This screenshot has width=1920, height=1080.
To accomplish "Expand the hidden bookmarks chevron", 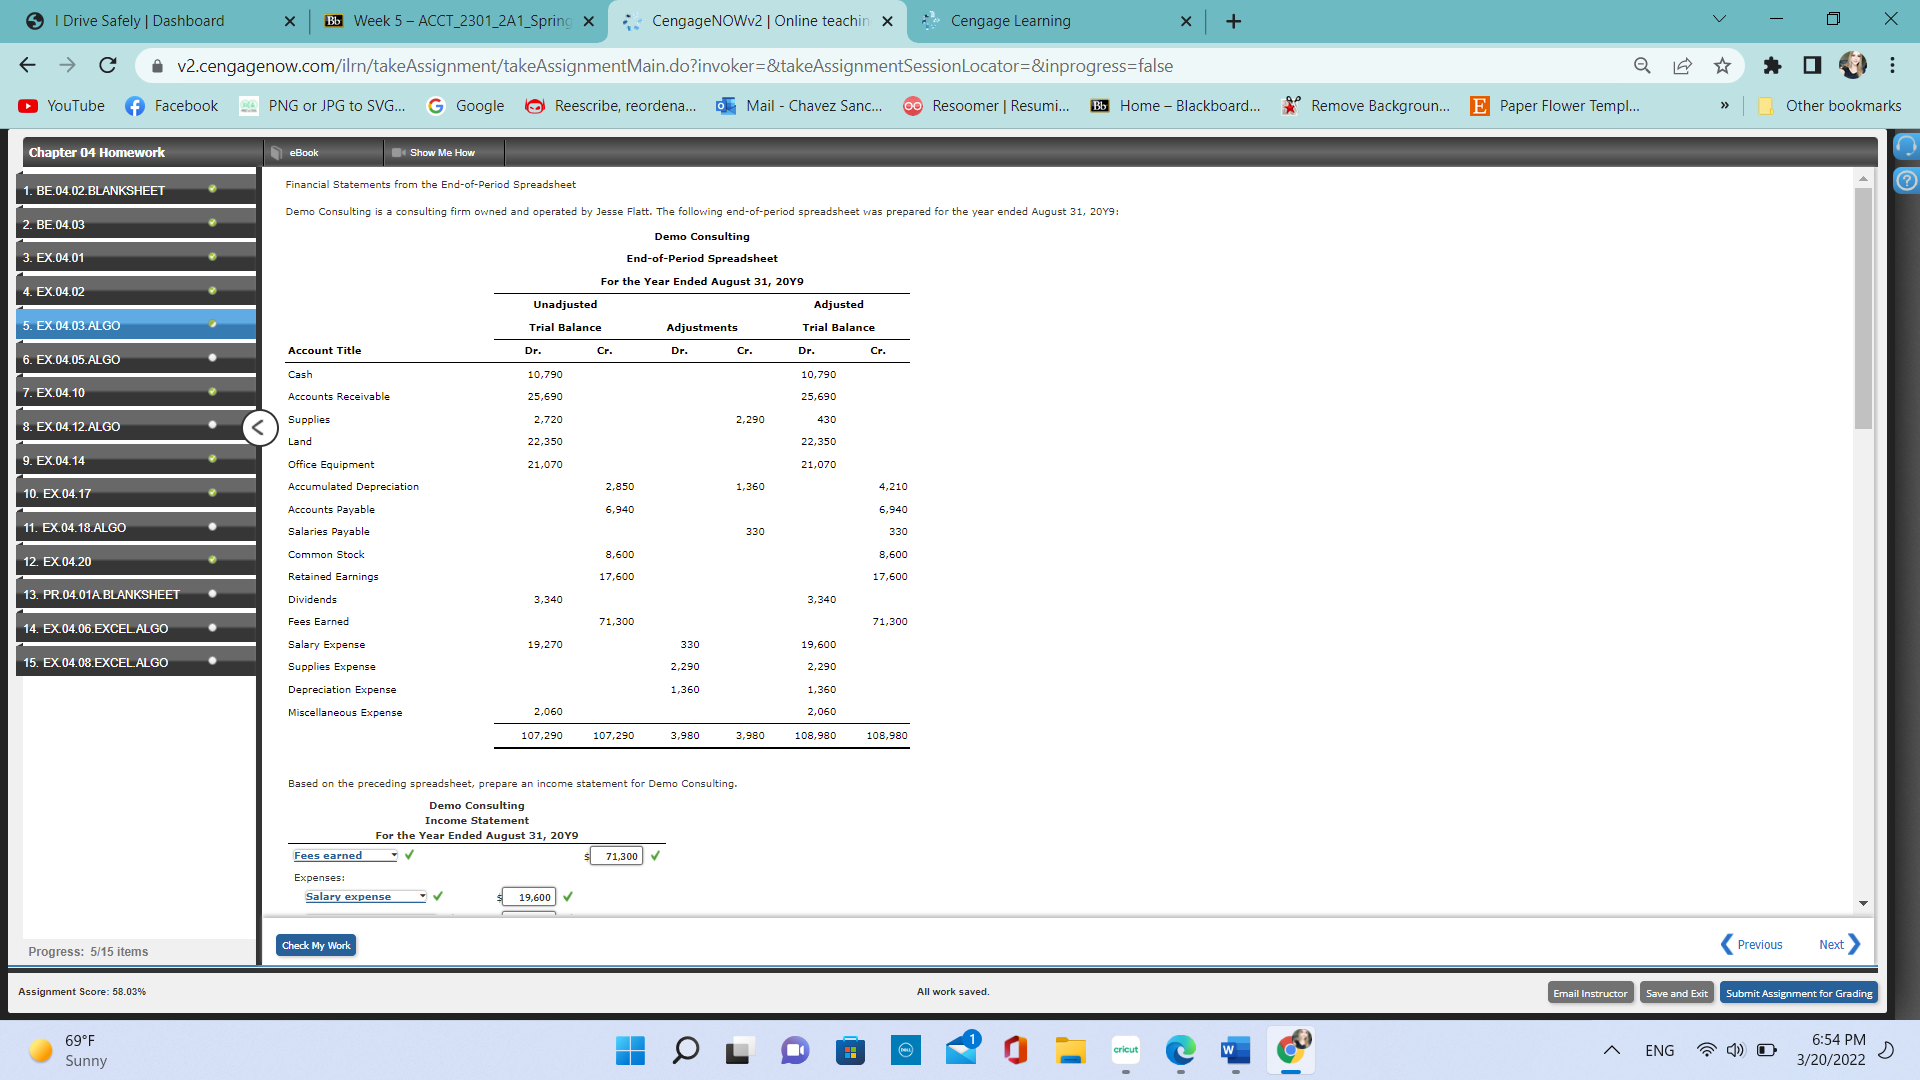I will (1724, 106).
